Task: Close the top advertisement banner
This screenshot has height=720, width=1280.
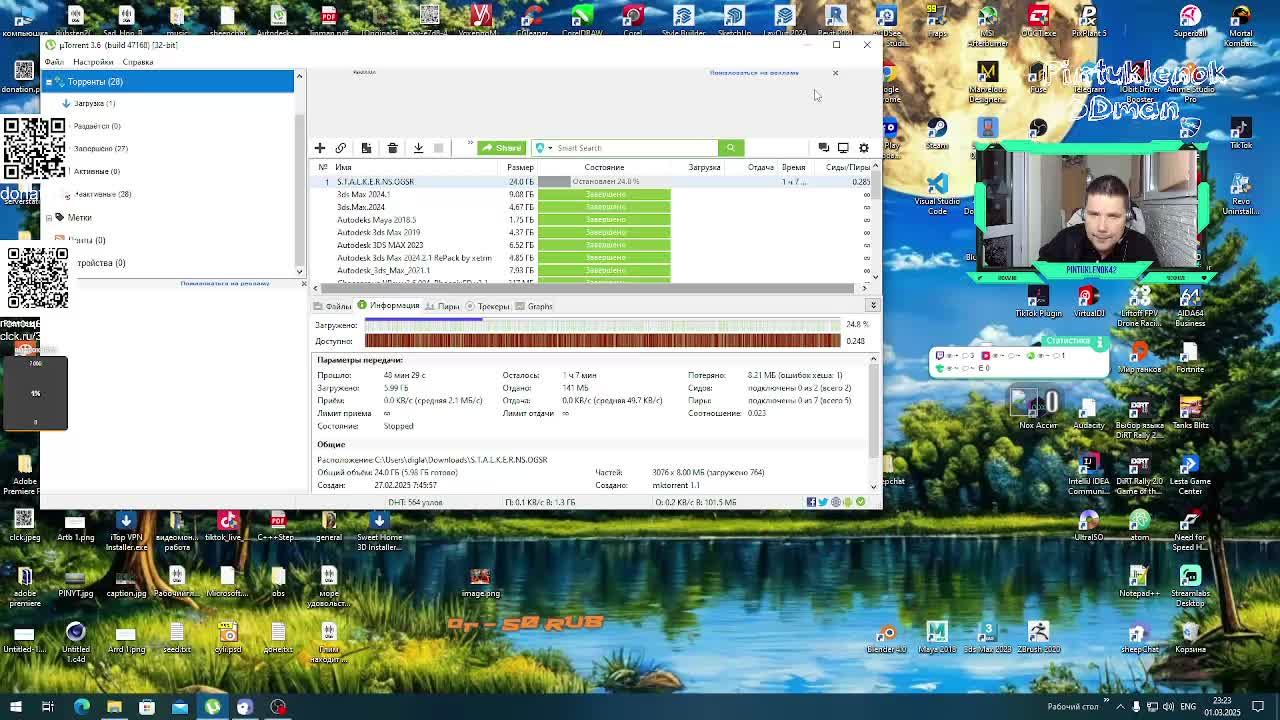Action: [x=835, y=73]
